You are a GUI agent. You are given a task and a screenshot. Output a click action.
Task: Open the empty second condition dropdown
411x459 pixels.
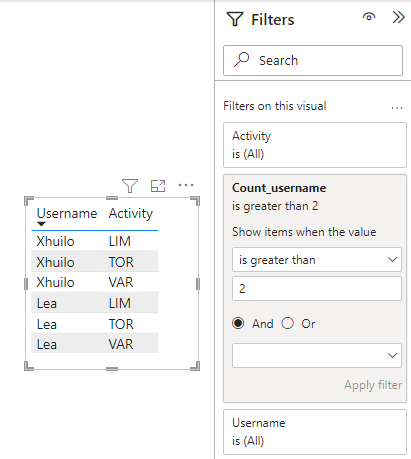tap(317, 355)
